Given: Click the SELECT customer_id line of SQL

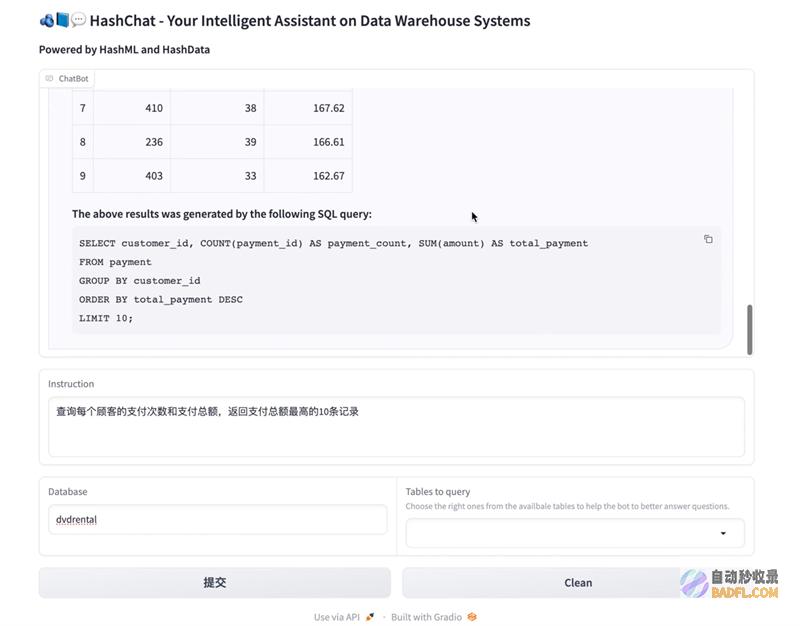Looking at the screenshot, I should click(x=334, y=243).
